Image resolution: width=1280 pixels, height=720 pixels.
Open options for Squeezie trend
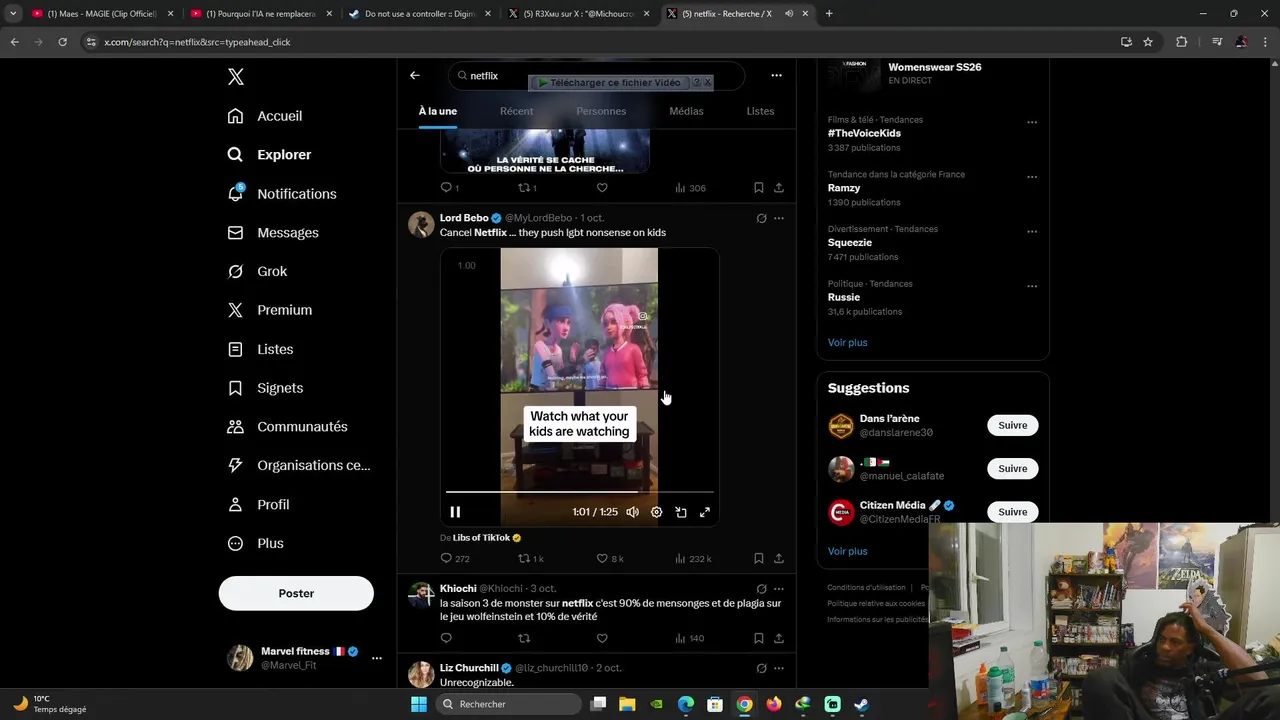(x=1032, y=231)
